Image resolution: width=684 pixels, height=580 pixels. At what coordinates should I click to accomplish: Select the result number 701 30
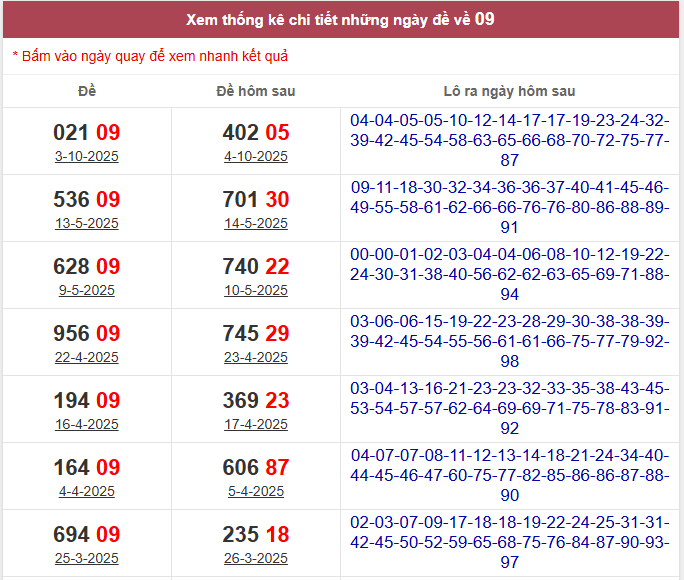tap(256, 199)
